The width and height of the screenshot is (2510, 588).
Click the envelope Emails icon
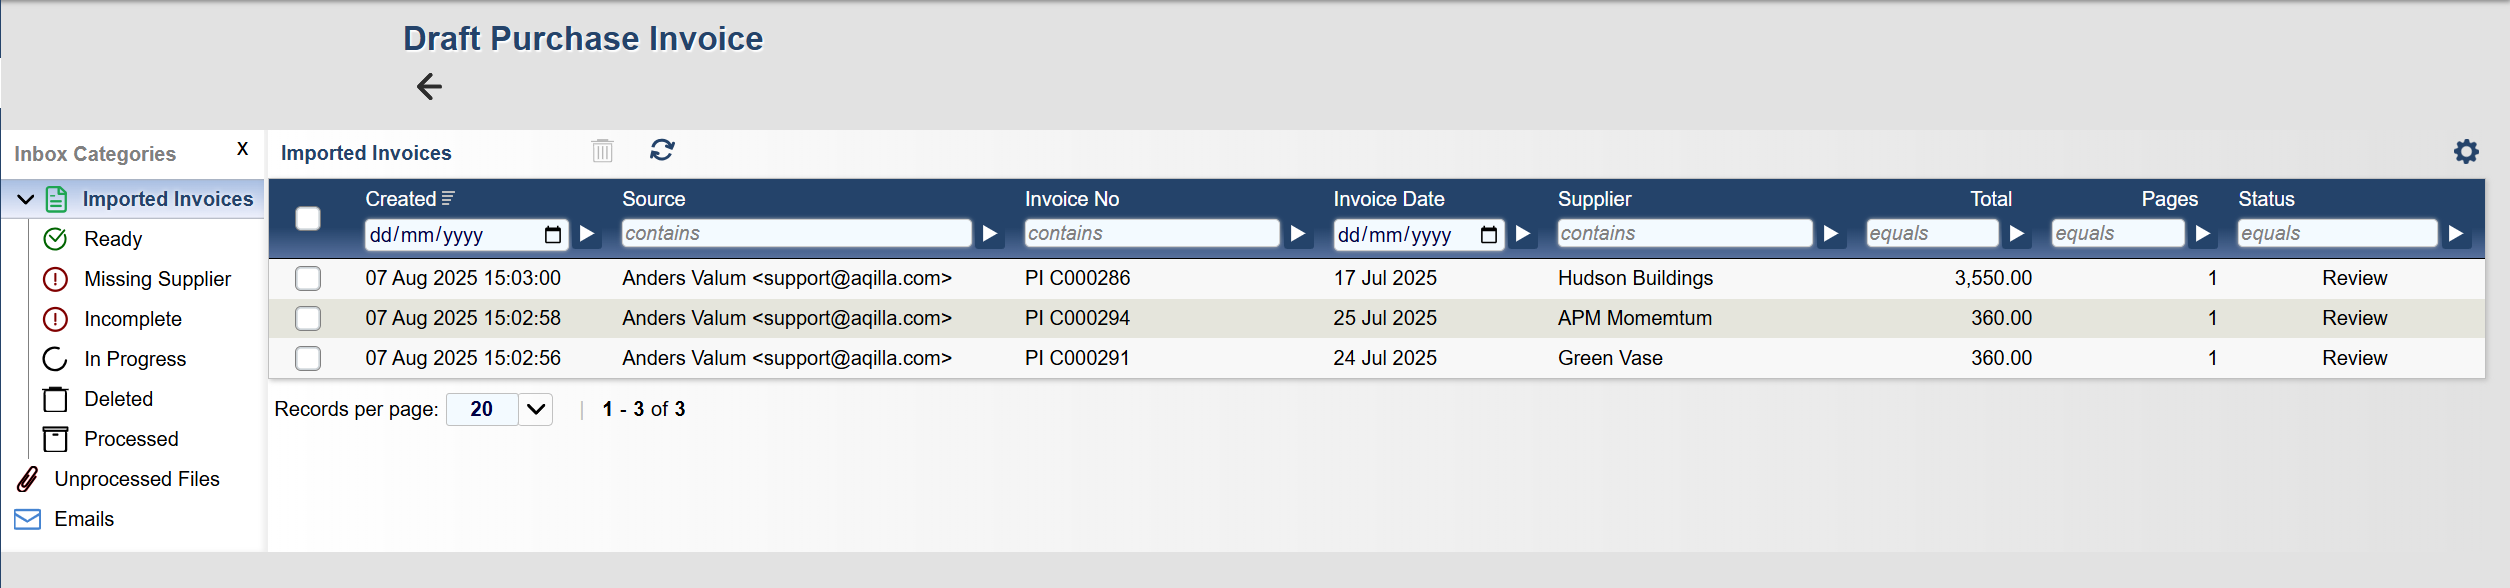[x=28, y=519]
